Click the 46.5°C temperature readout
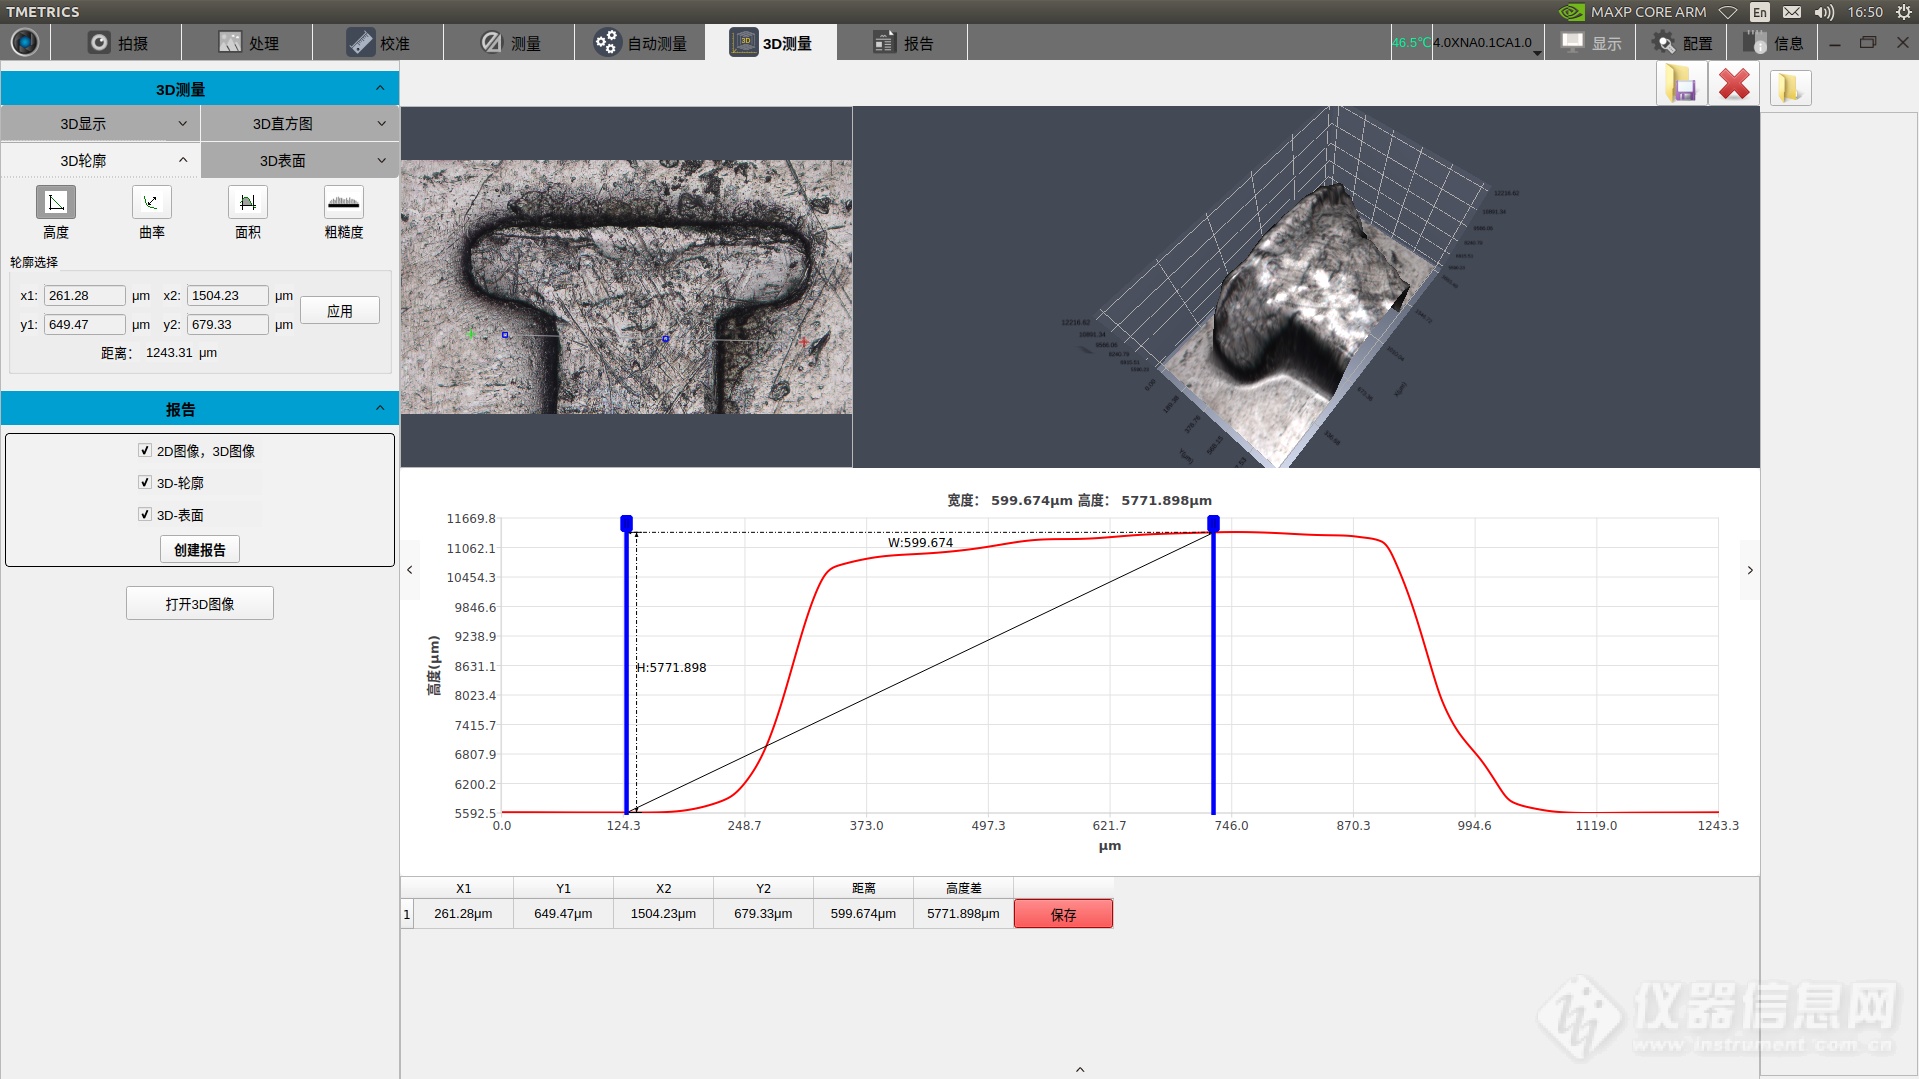The width and height of the screenshot is (1919, 1079). (x=1411, y=43)
